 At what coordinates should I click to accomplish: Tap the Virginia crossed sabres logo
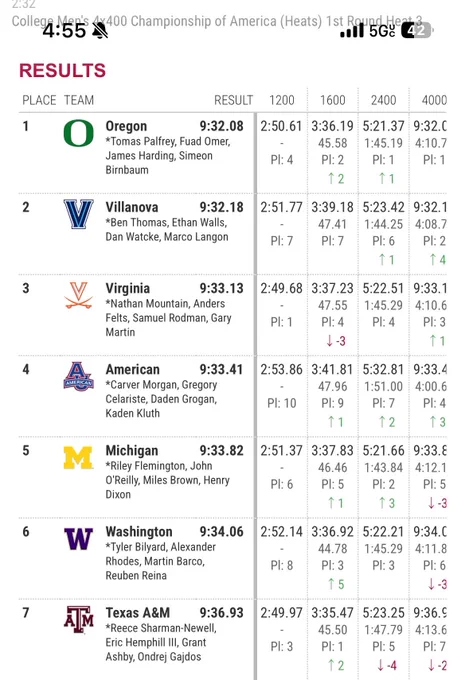click(x=79, y=295)
